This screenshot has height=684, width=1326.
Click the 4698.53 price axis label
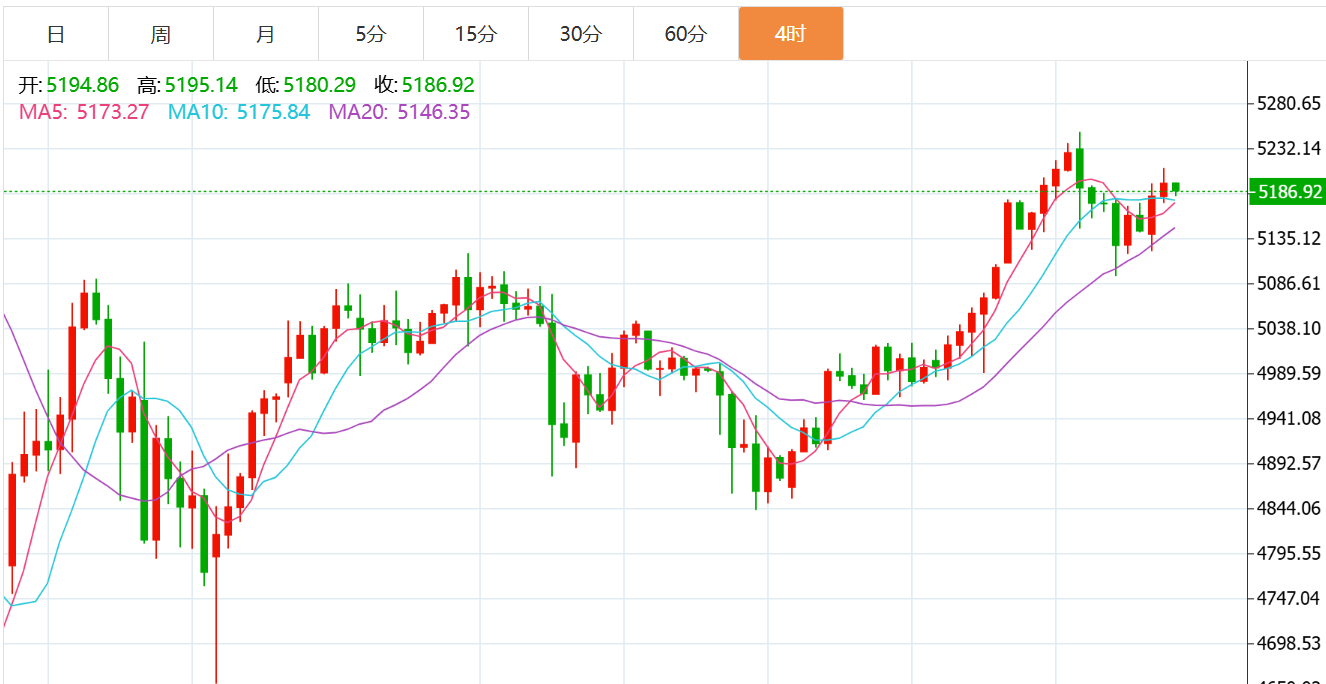pyautogui.click(x=1289, y=643)
